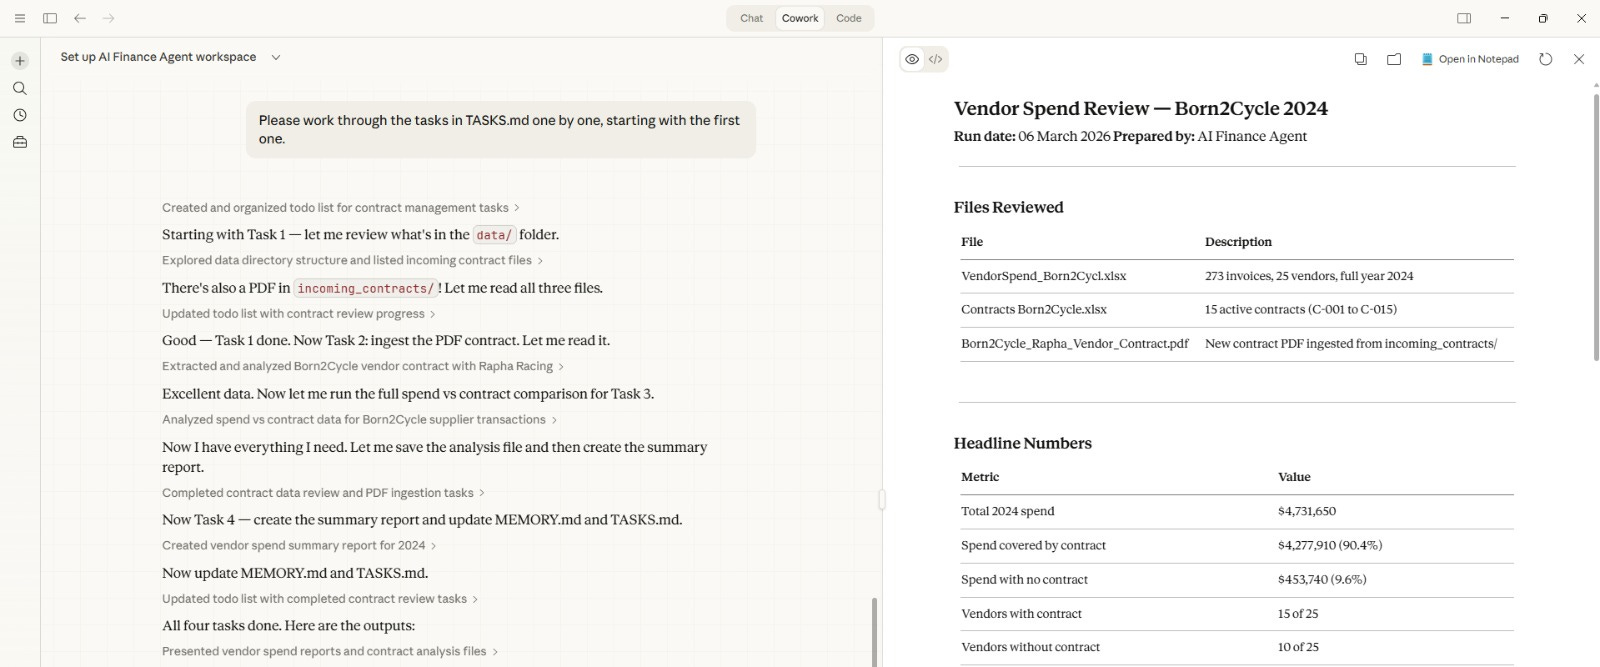Minimize the application window

click(x=1505, y=18)
